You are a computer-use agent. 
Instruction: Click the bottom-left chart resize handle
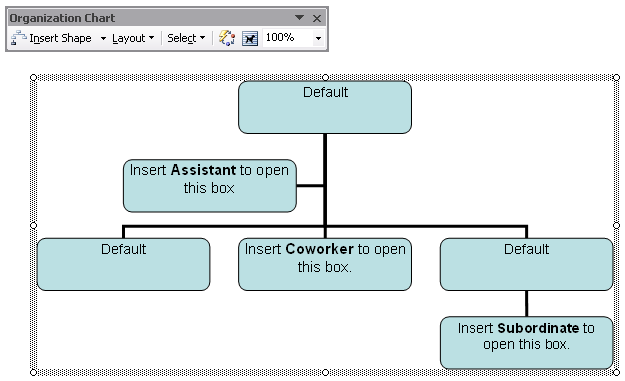point(33,373)
